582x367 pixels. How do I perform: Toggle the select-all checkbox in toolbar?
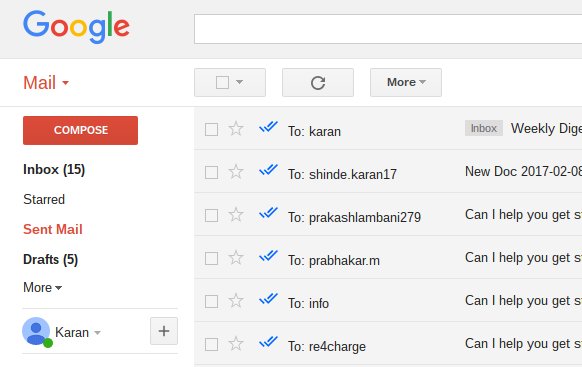222,82
